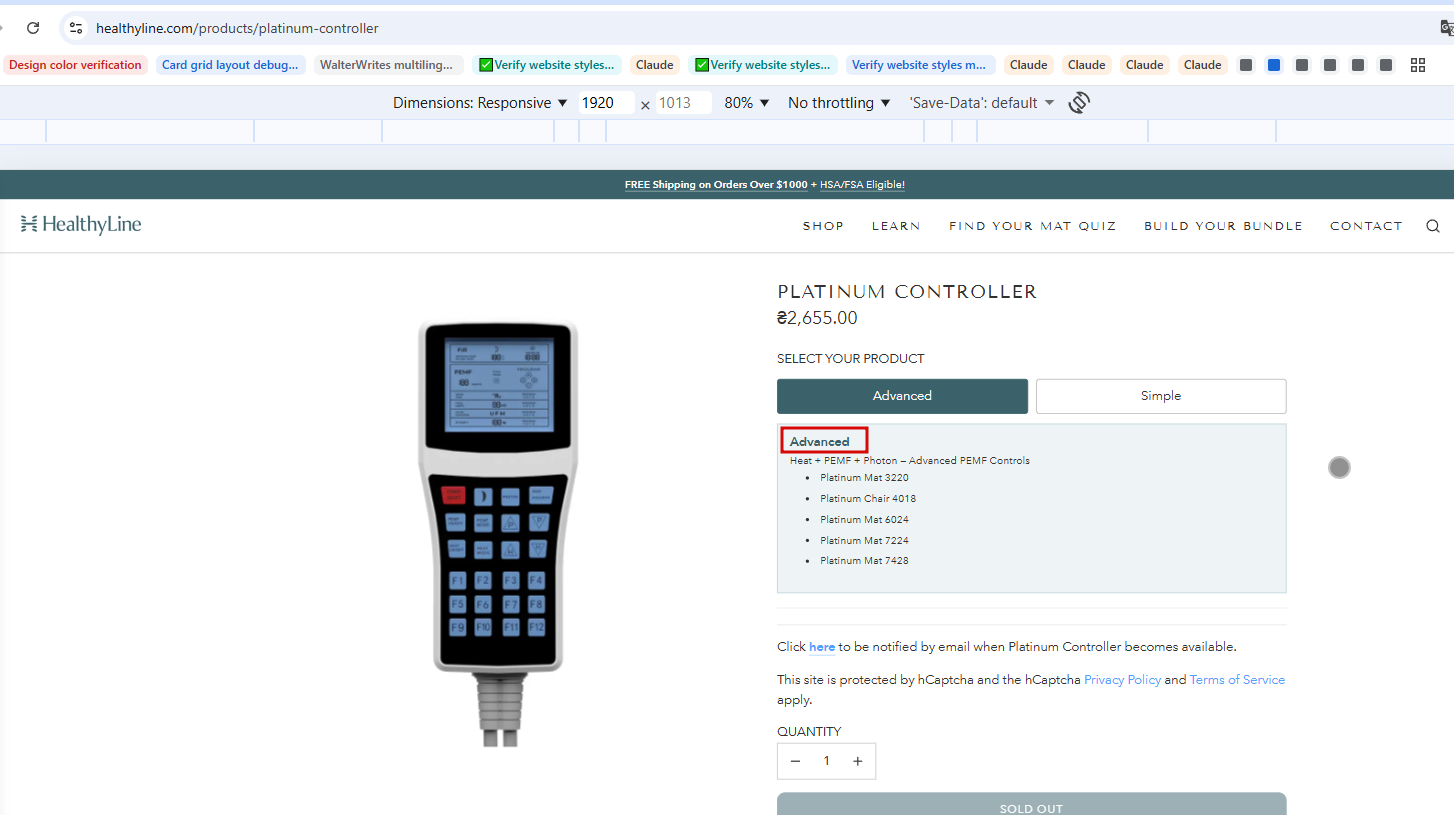Open the No throttling dropdown
1454x815 pixels.
point(839,103)
